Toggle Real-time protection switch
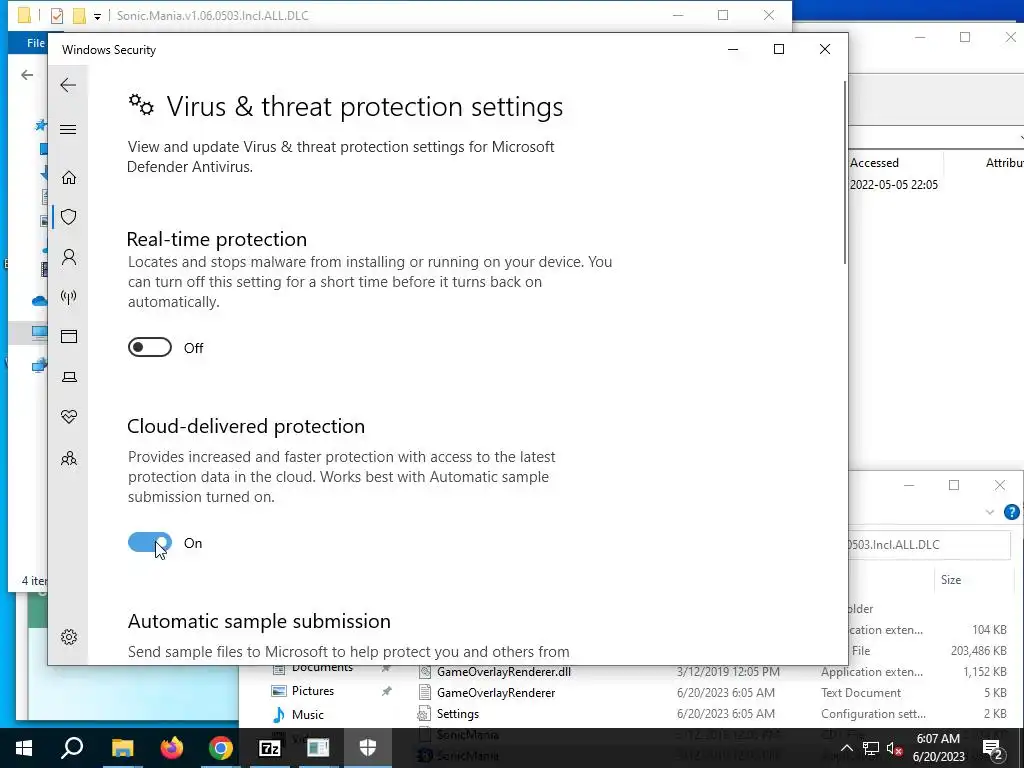The height and width of the screenshot is (768, 1024). [150, 347]
